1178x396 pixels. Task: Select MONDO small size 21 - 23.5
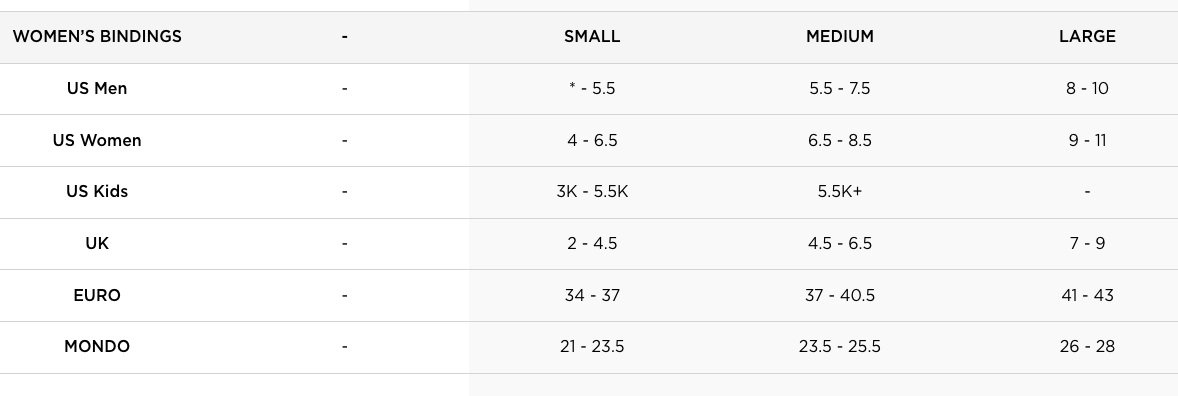pos(592,346)
